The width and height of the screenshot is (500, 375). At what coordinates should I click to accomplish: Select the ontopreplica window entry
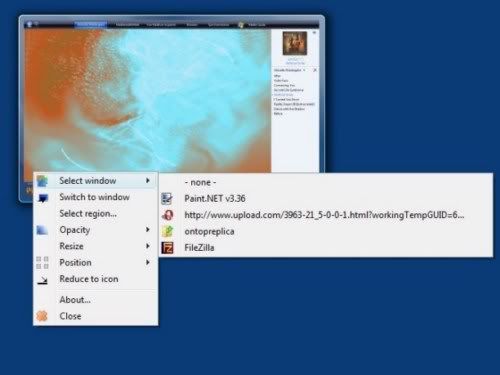[x=326, y=231]
